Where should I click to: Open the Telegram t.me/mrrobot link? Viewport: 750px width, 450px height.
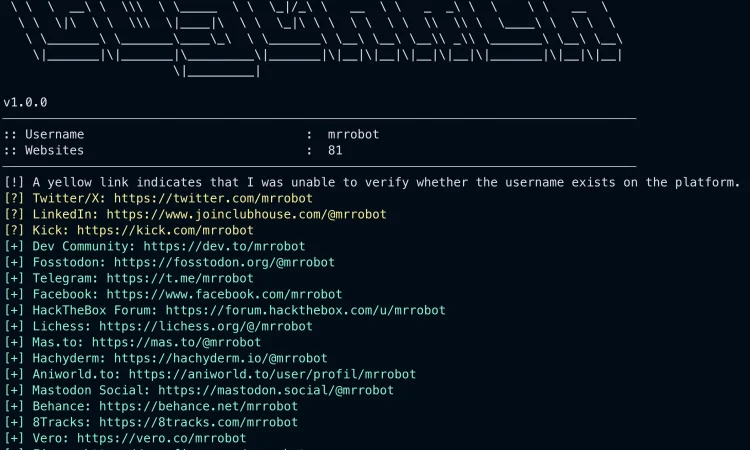[x=180, y=278]
